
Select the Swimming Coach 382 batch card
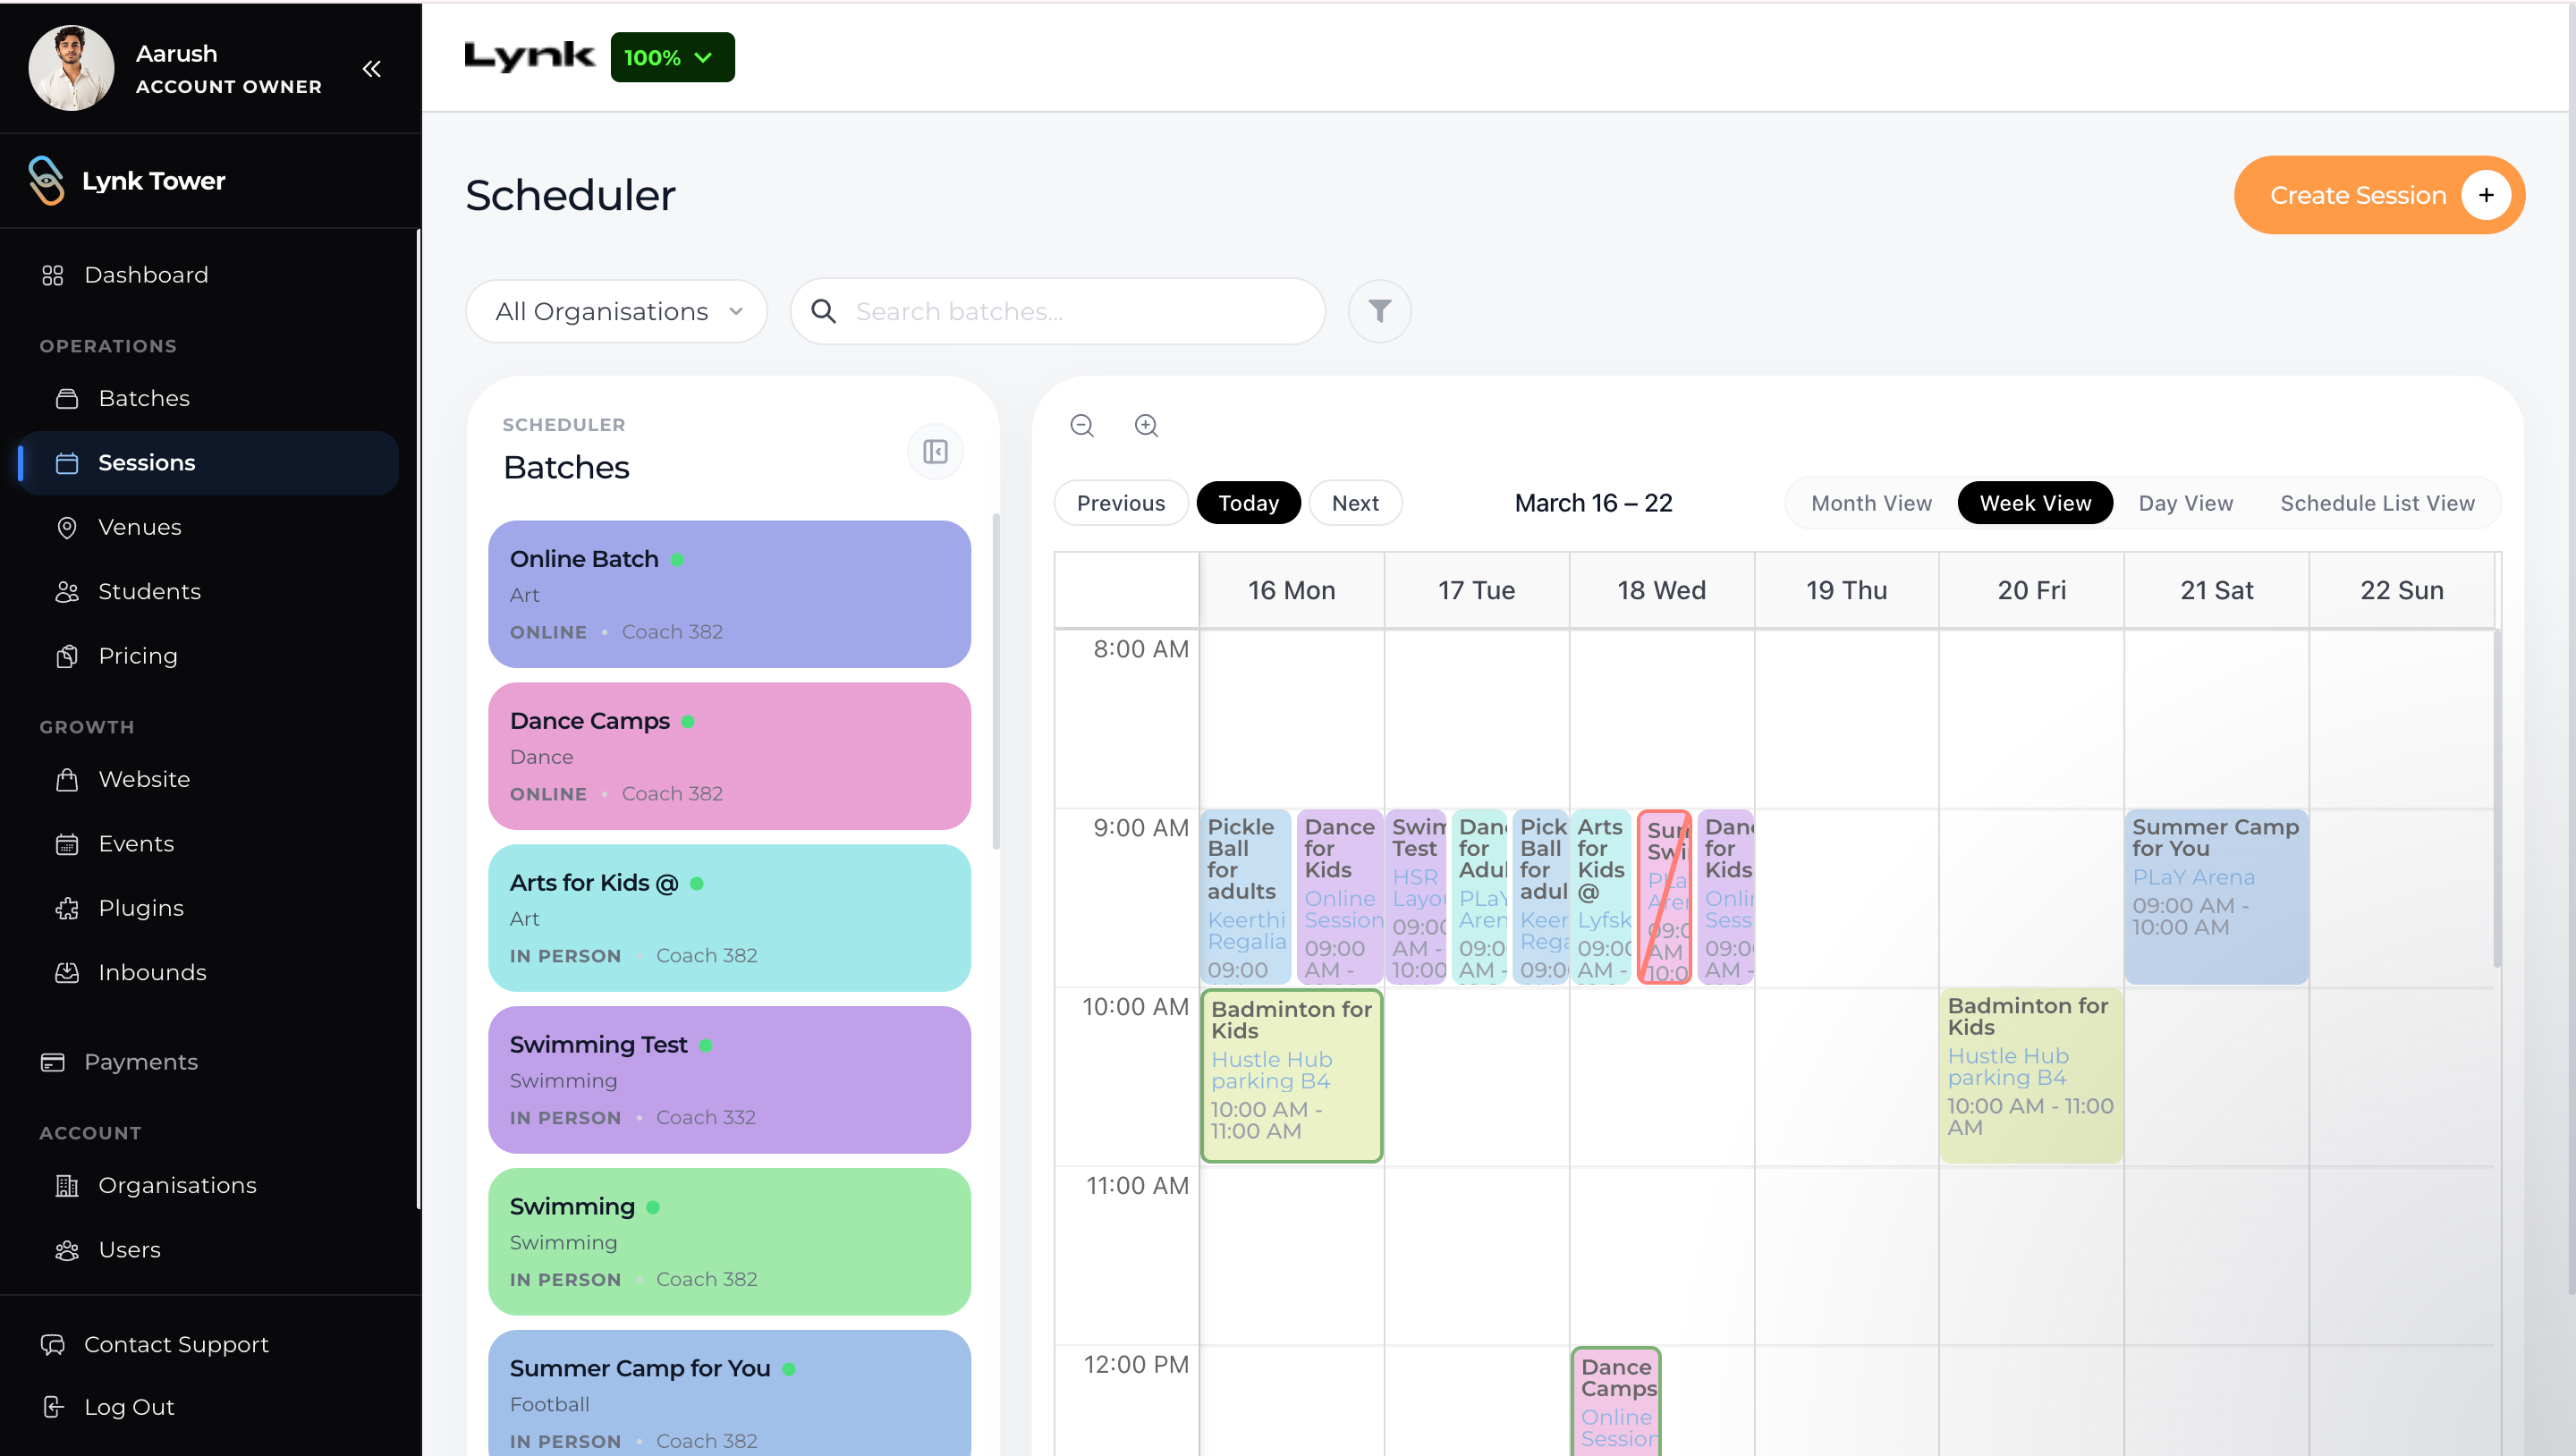(x=729, y=1242)
